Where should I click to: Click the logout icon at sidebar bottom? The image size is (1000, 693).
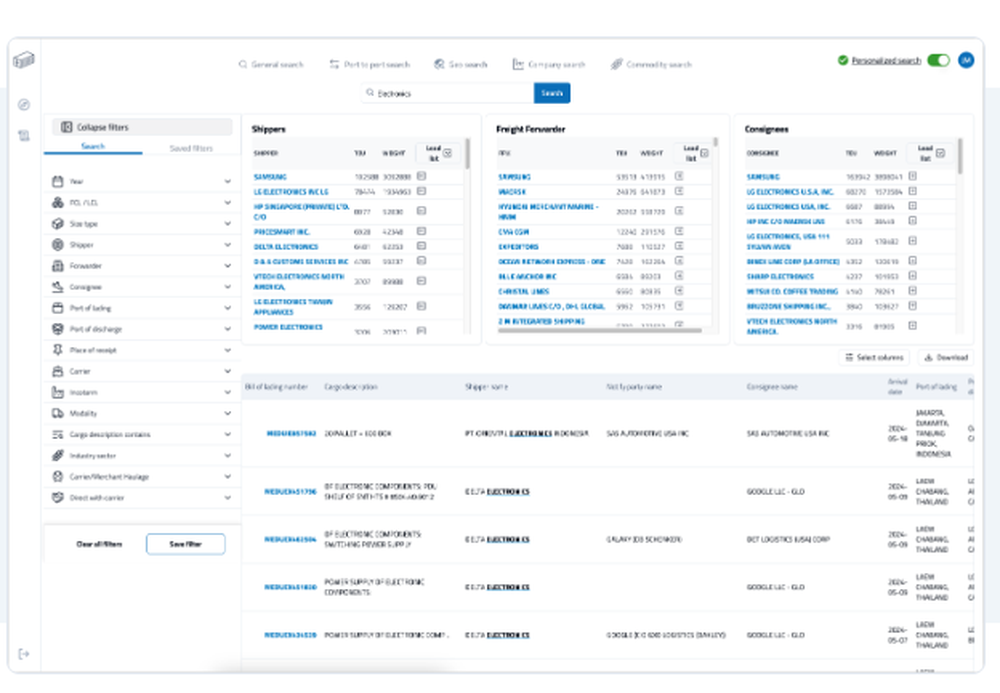click(x=24, y=654)
